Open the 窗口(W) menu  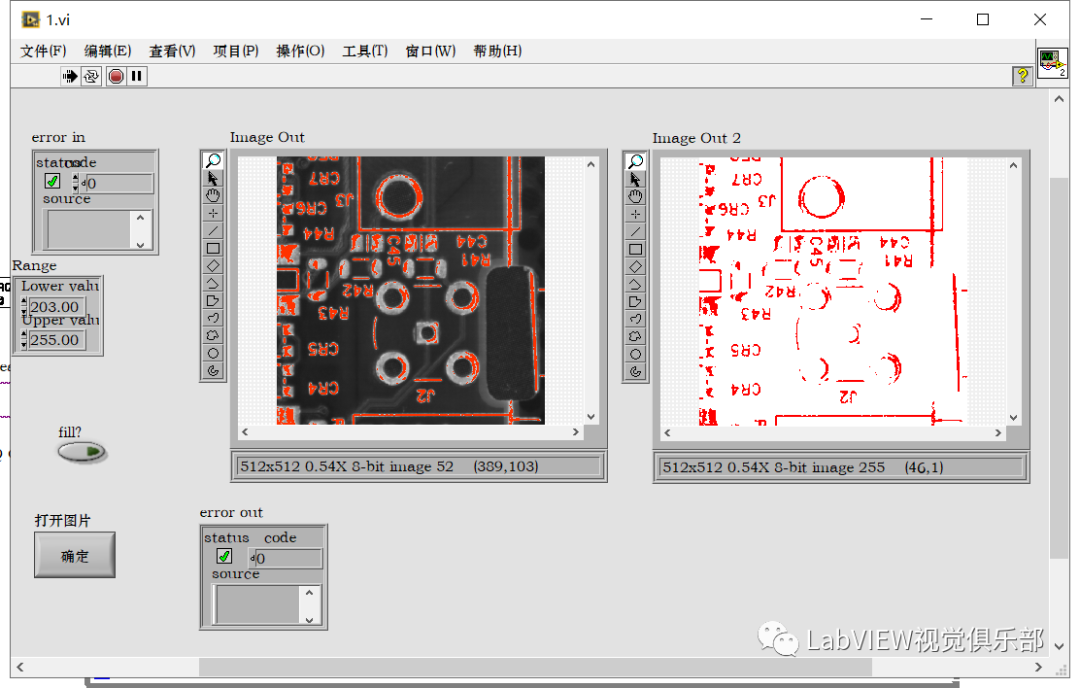click(430, 51)
